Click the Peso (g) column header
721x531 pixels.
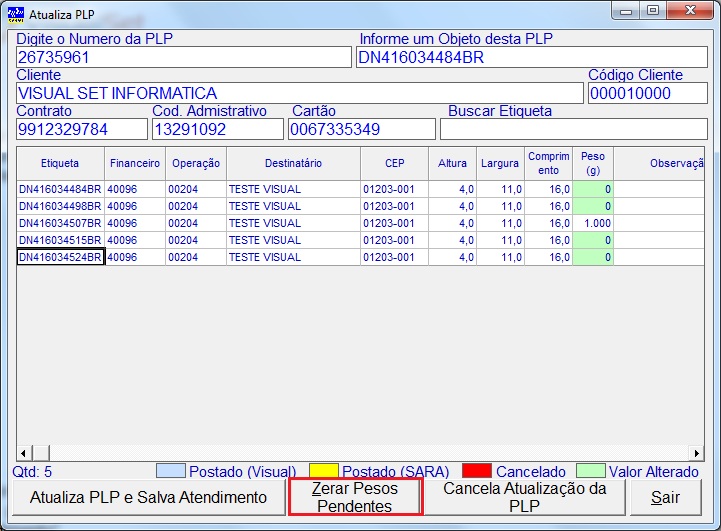[x=593, y=163]
